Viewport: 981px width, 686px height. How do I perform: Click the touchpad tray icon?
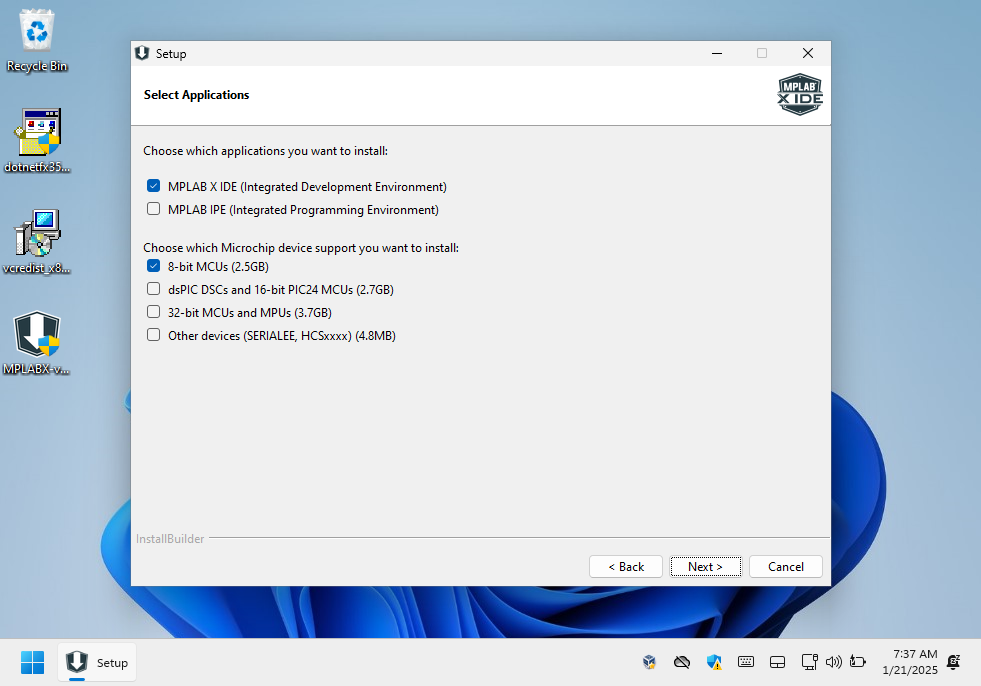[778, 662]
